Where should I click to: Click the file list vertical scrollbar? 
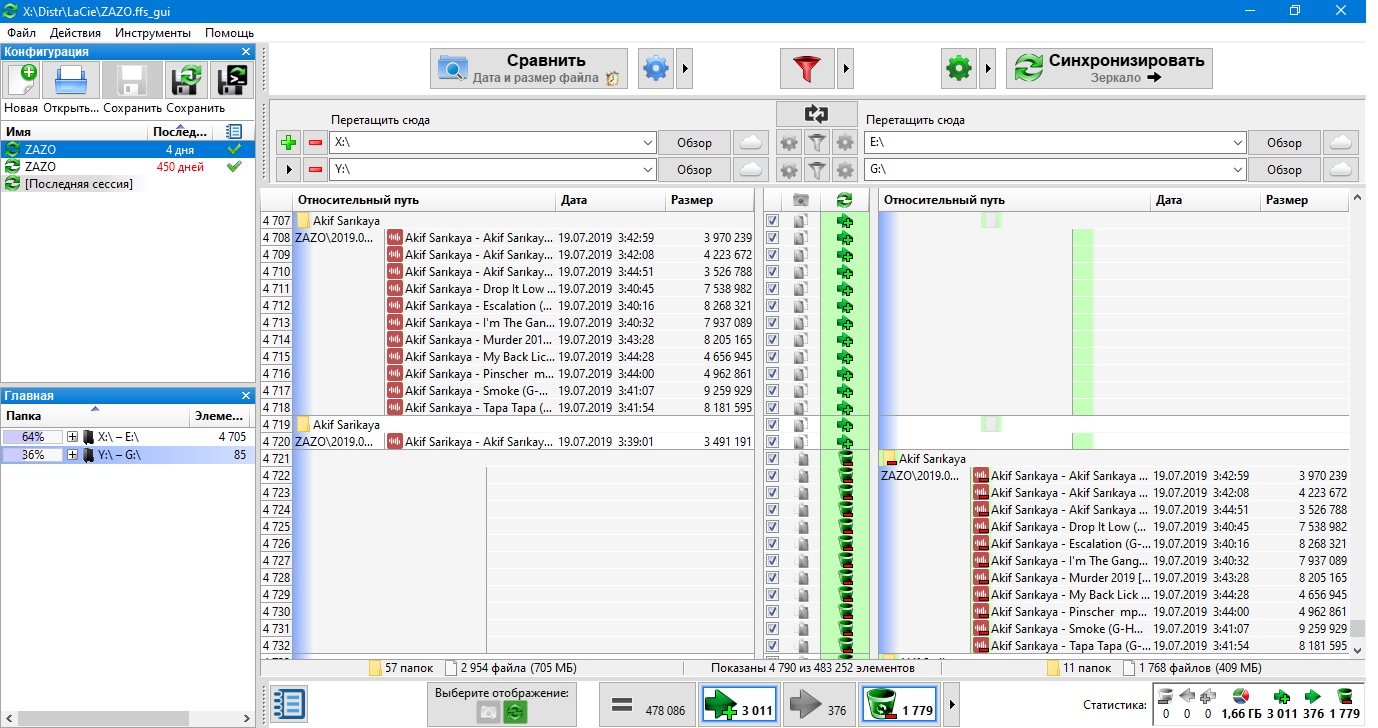[x=1357, y=628]
